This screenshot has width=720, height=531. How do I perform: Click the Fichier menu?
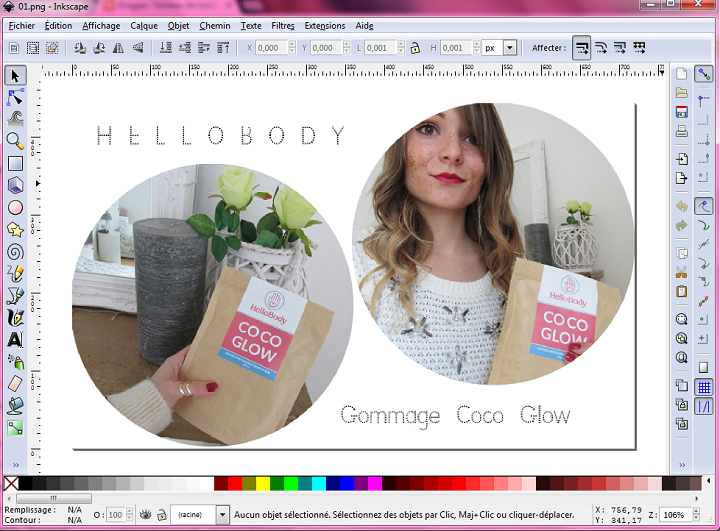pyautogui.click(x=21, y=26)
